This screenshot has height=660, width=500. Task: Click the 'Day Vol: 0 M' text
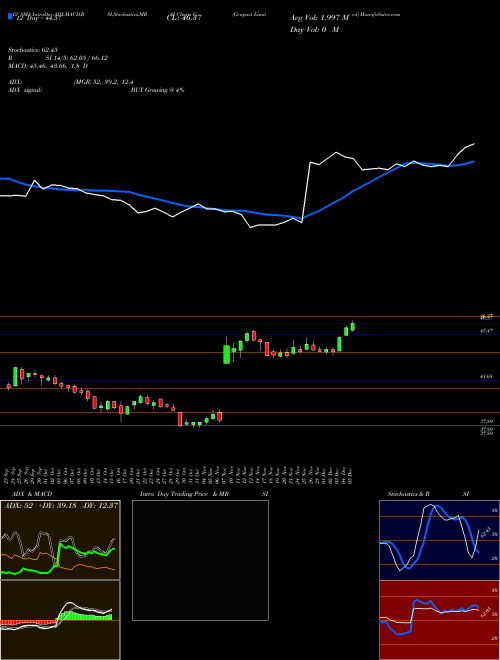314,29
